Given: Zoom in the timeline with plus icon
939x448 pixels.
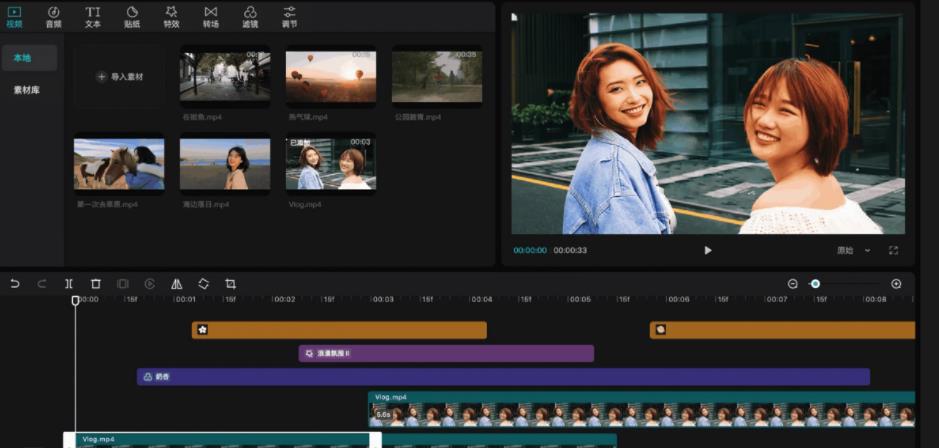Looking at the screenshot, I should 896,284.
